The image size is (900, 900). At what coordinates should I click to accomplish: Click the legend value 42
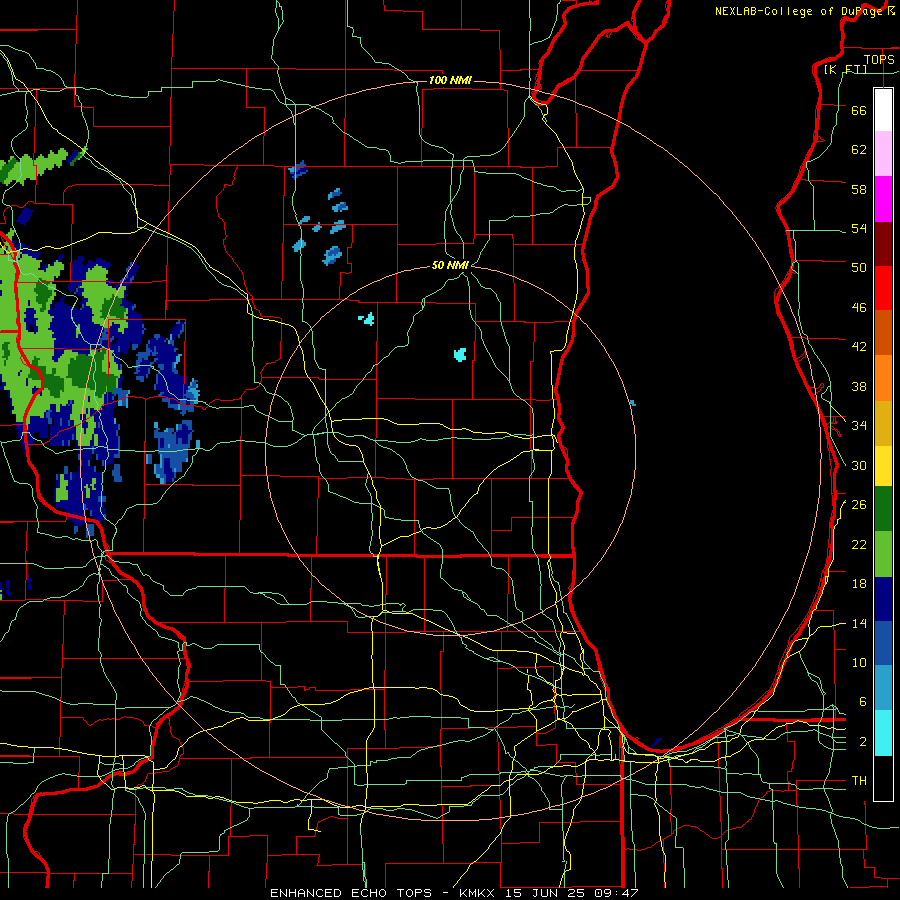[859, 347]
